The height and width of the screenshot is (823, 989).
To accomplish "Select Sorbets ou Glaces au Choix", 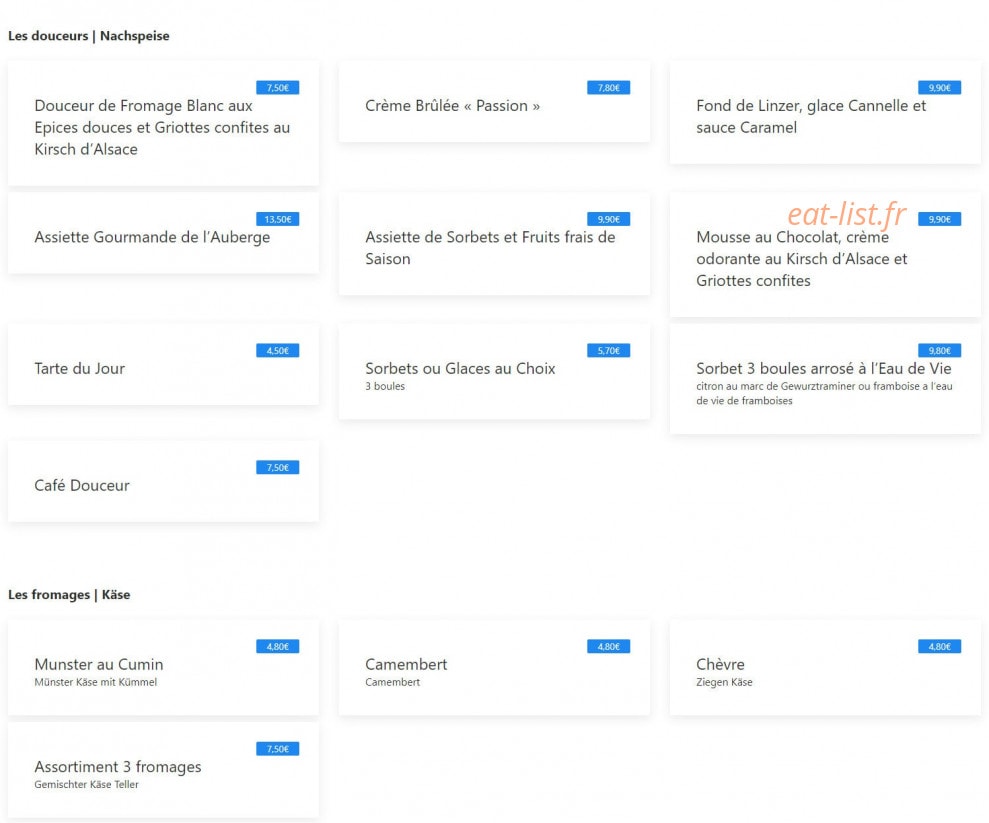I will click(x=494, y=371).
